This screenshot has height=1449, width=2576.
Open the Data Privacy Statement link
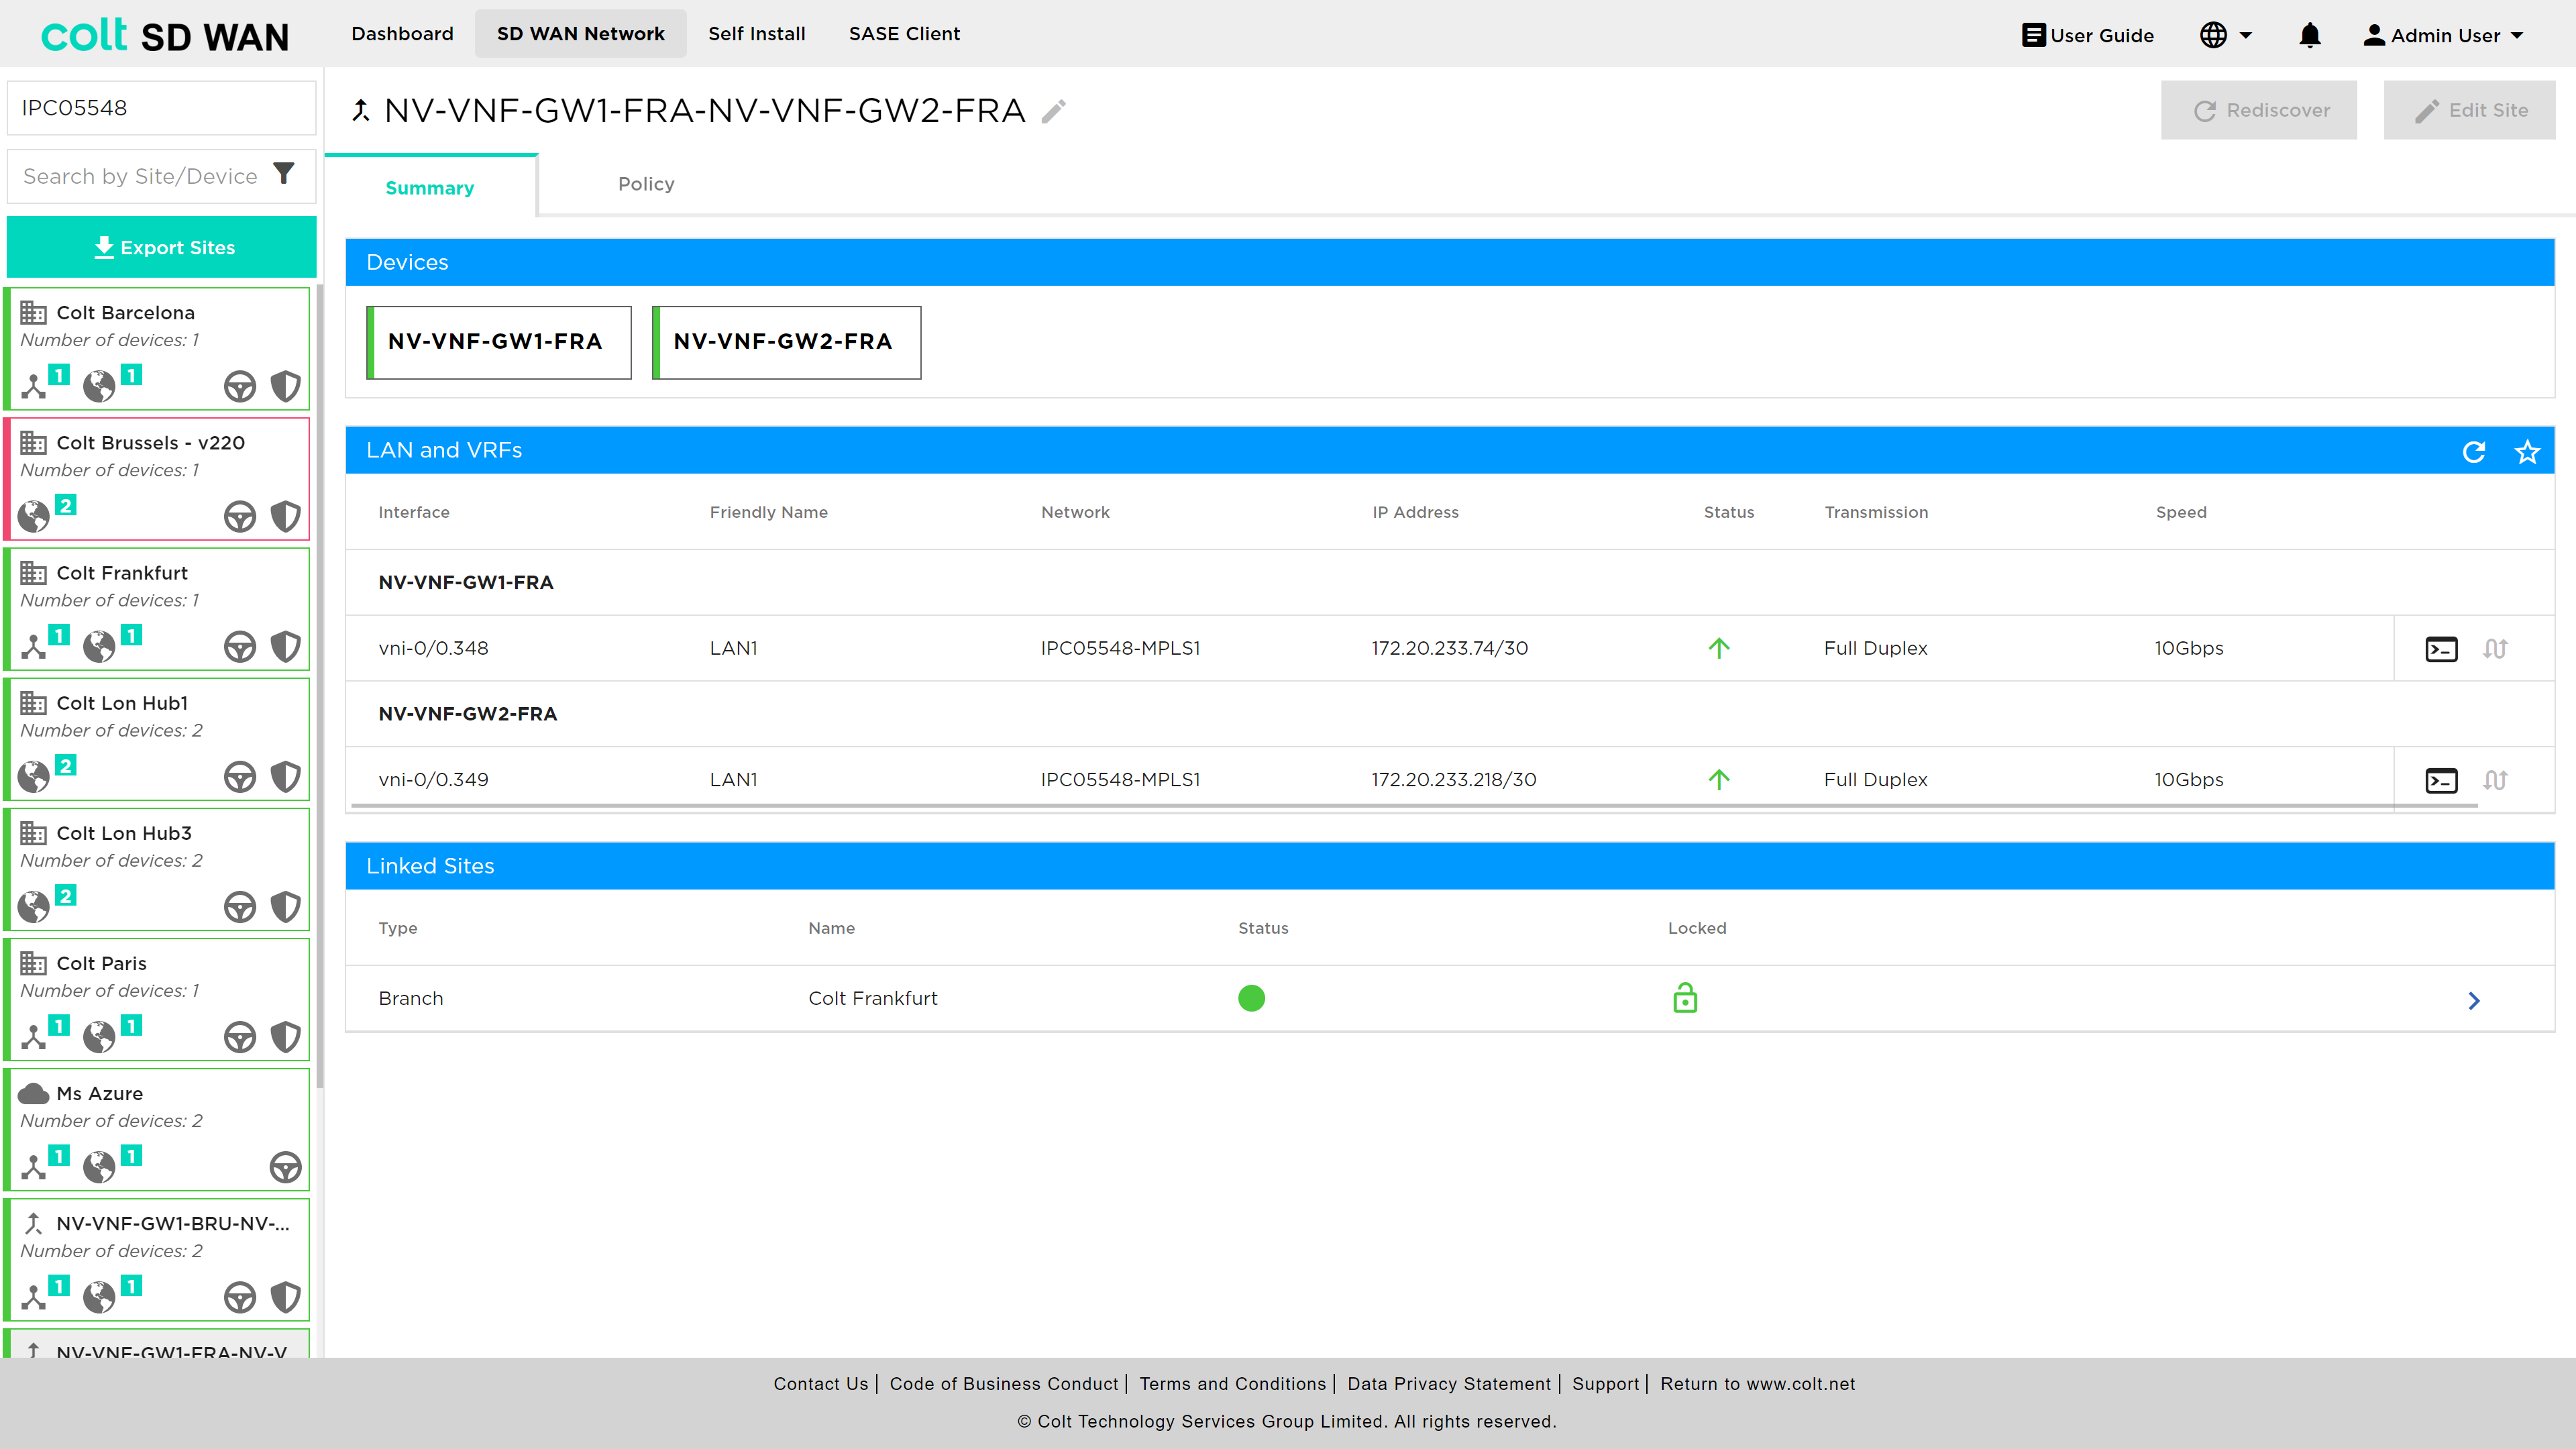click(x=1449, y=1384)
